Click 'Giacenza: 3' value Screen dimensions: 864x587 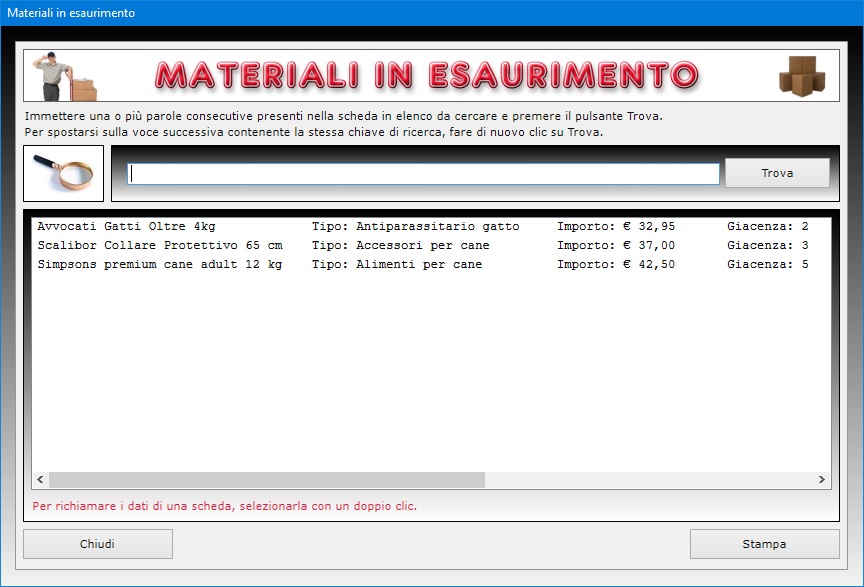point(768,245)
